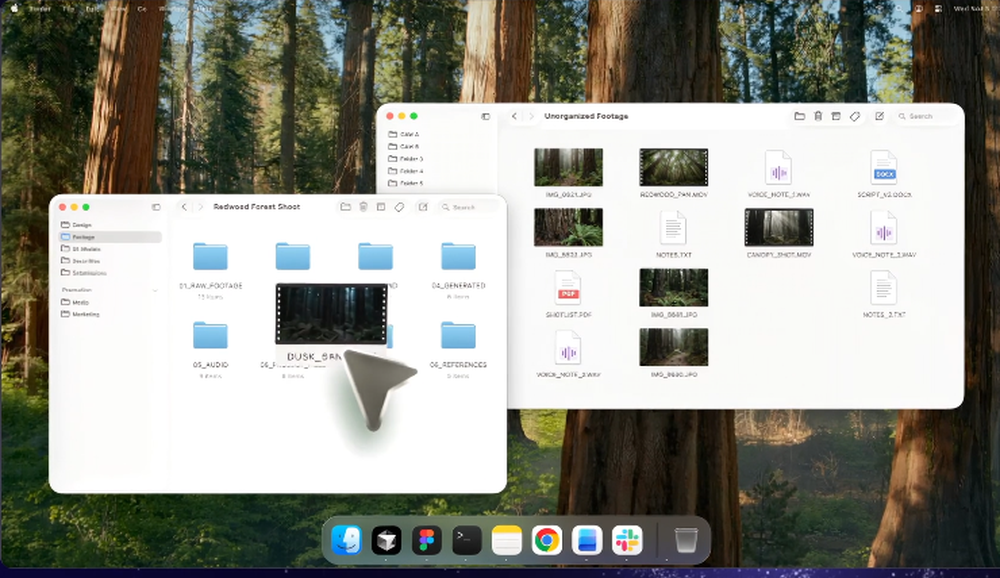Select the NOTES.TXT file
Image resolution: width=1000 pixels, height=578 pixels.
click(673, 228)
